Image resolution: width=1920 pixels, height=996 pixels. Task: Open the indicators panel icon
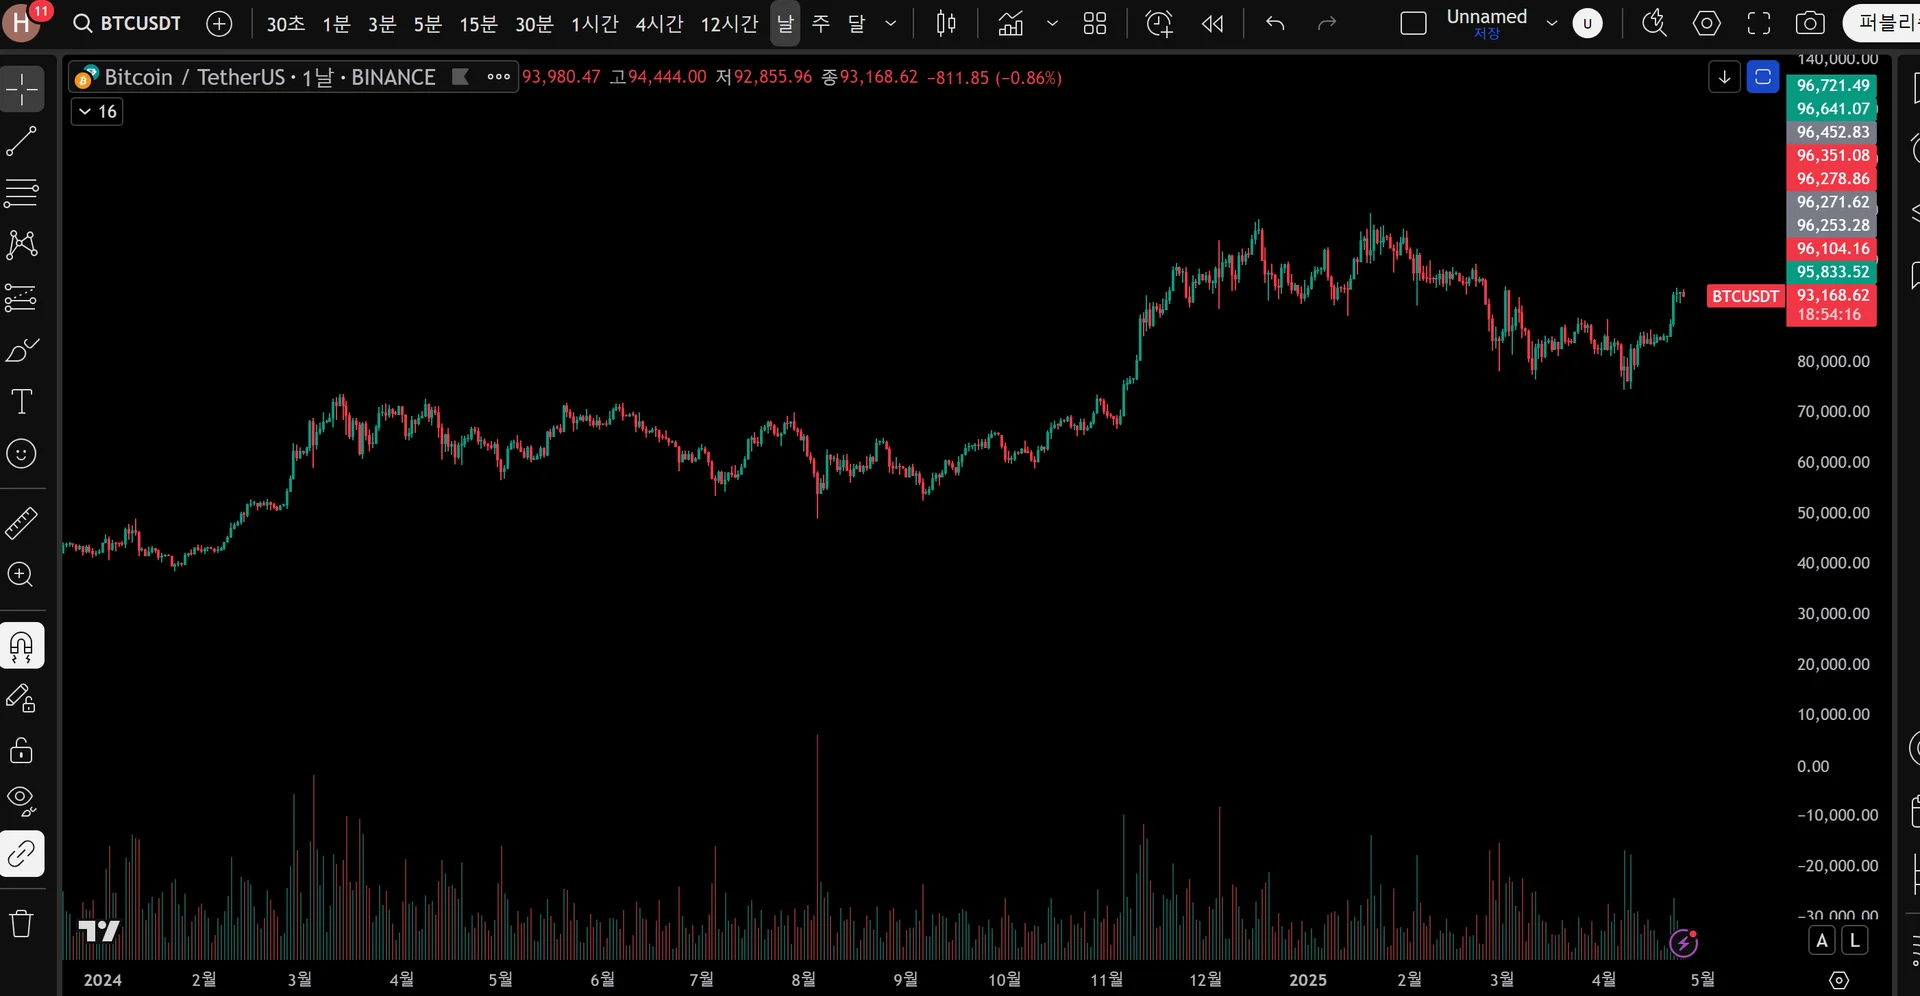pyautogui.click(x=1011, y=23)
